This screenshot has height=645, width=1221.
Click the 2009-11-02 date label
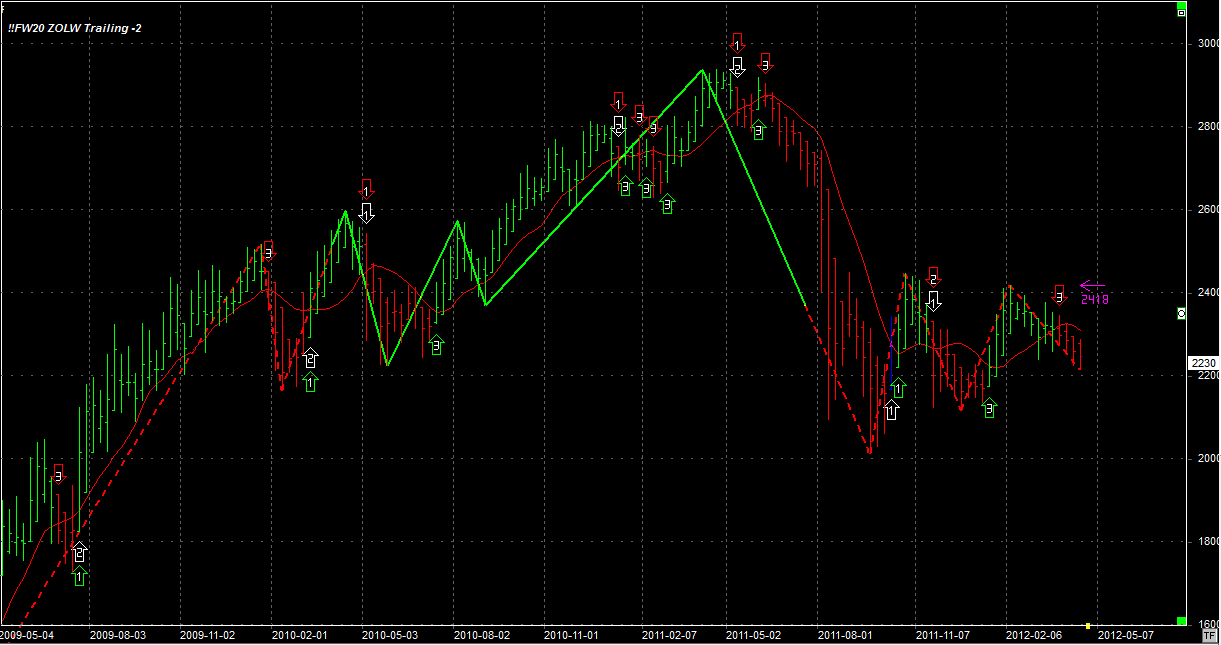pos(207,635)
